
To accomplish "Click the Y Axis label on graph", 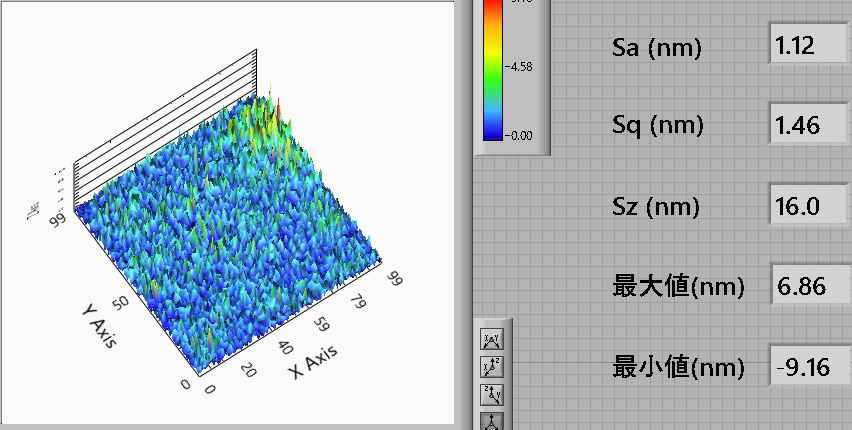I will click(98, 323).
